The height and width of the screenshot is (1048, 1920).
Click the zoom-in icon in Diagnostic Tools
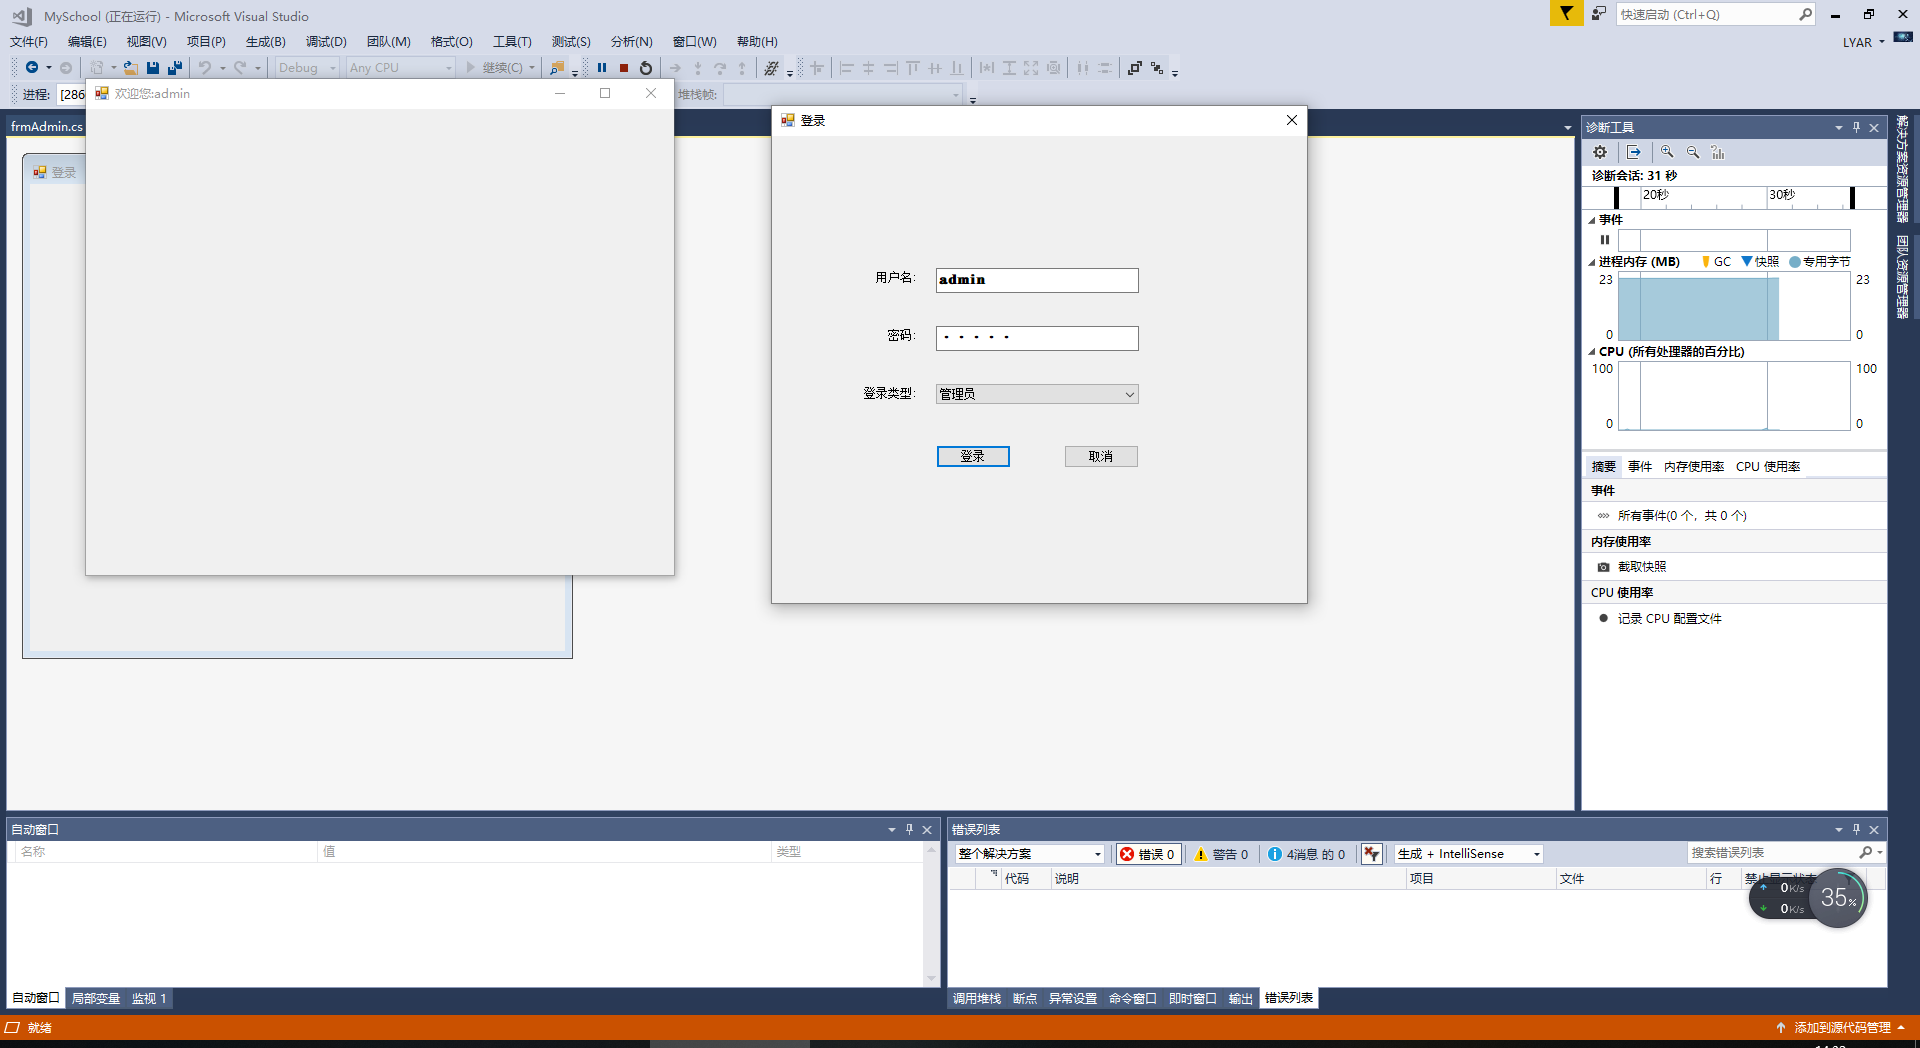[x=1666, y=151]
